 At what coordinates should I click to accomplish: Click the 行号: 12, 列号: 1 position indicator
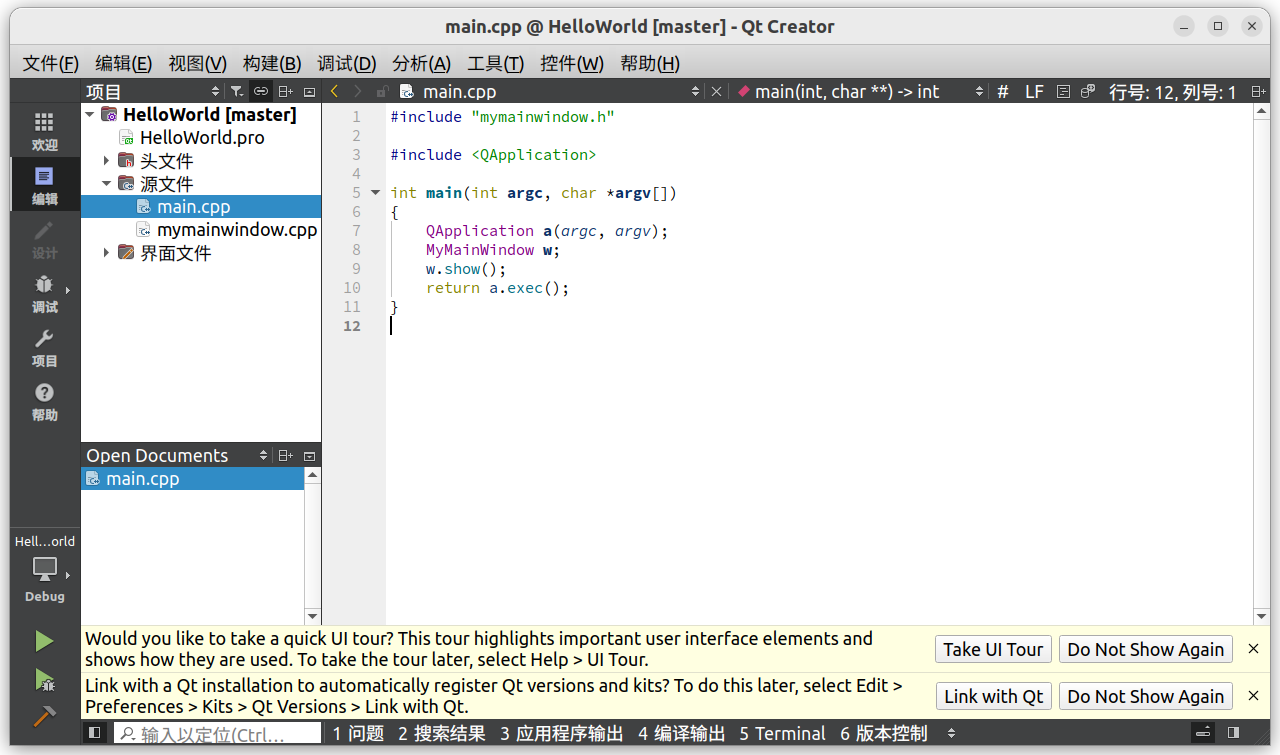point(1173,91)
